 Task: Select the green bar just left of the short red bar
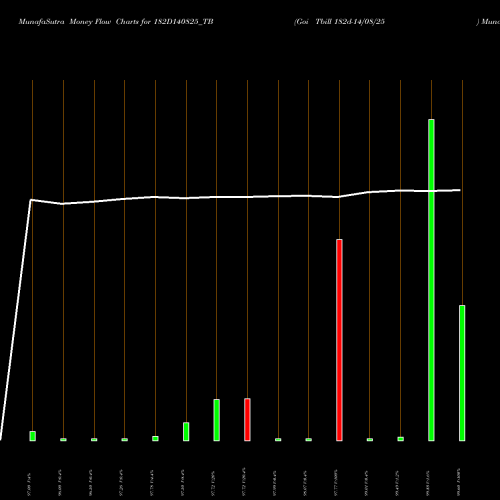[217, 420]
